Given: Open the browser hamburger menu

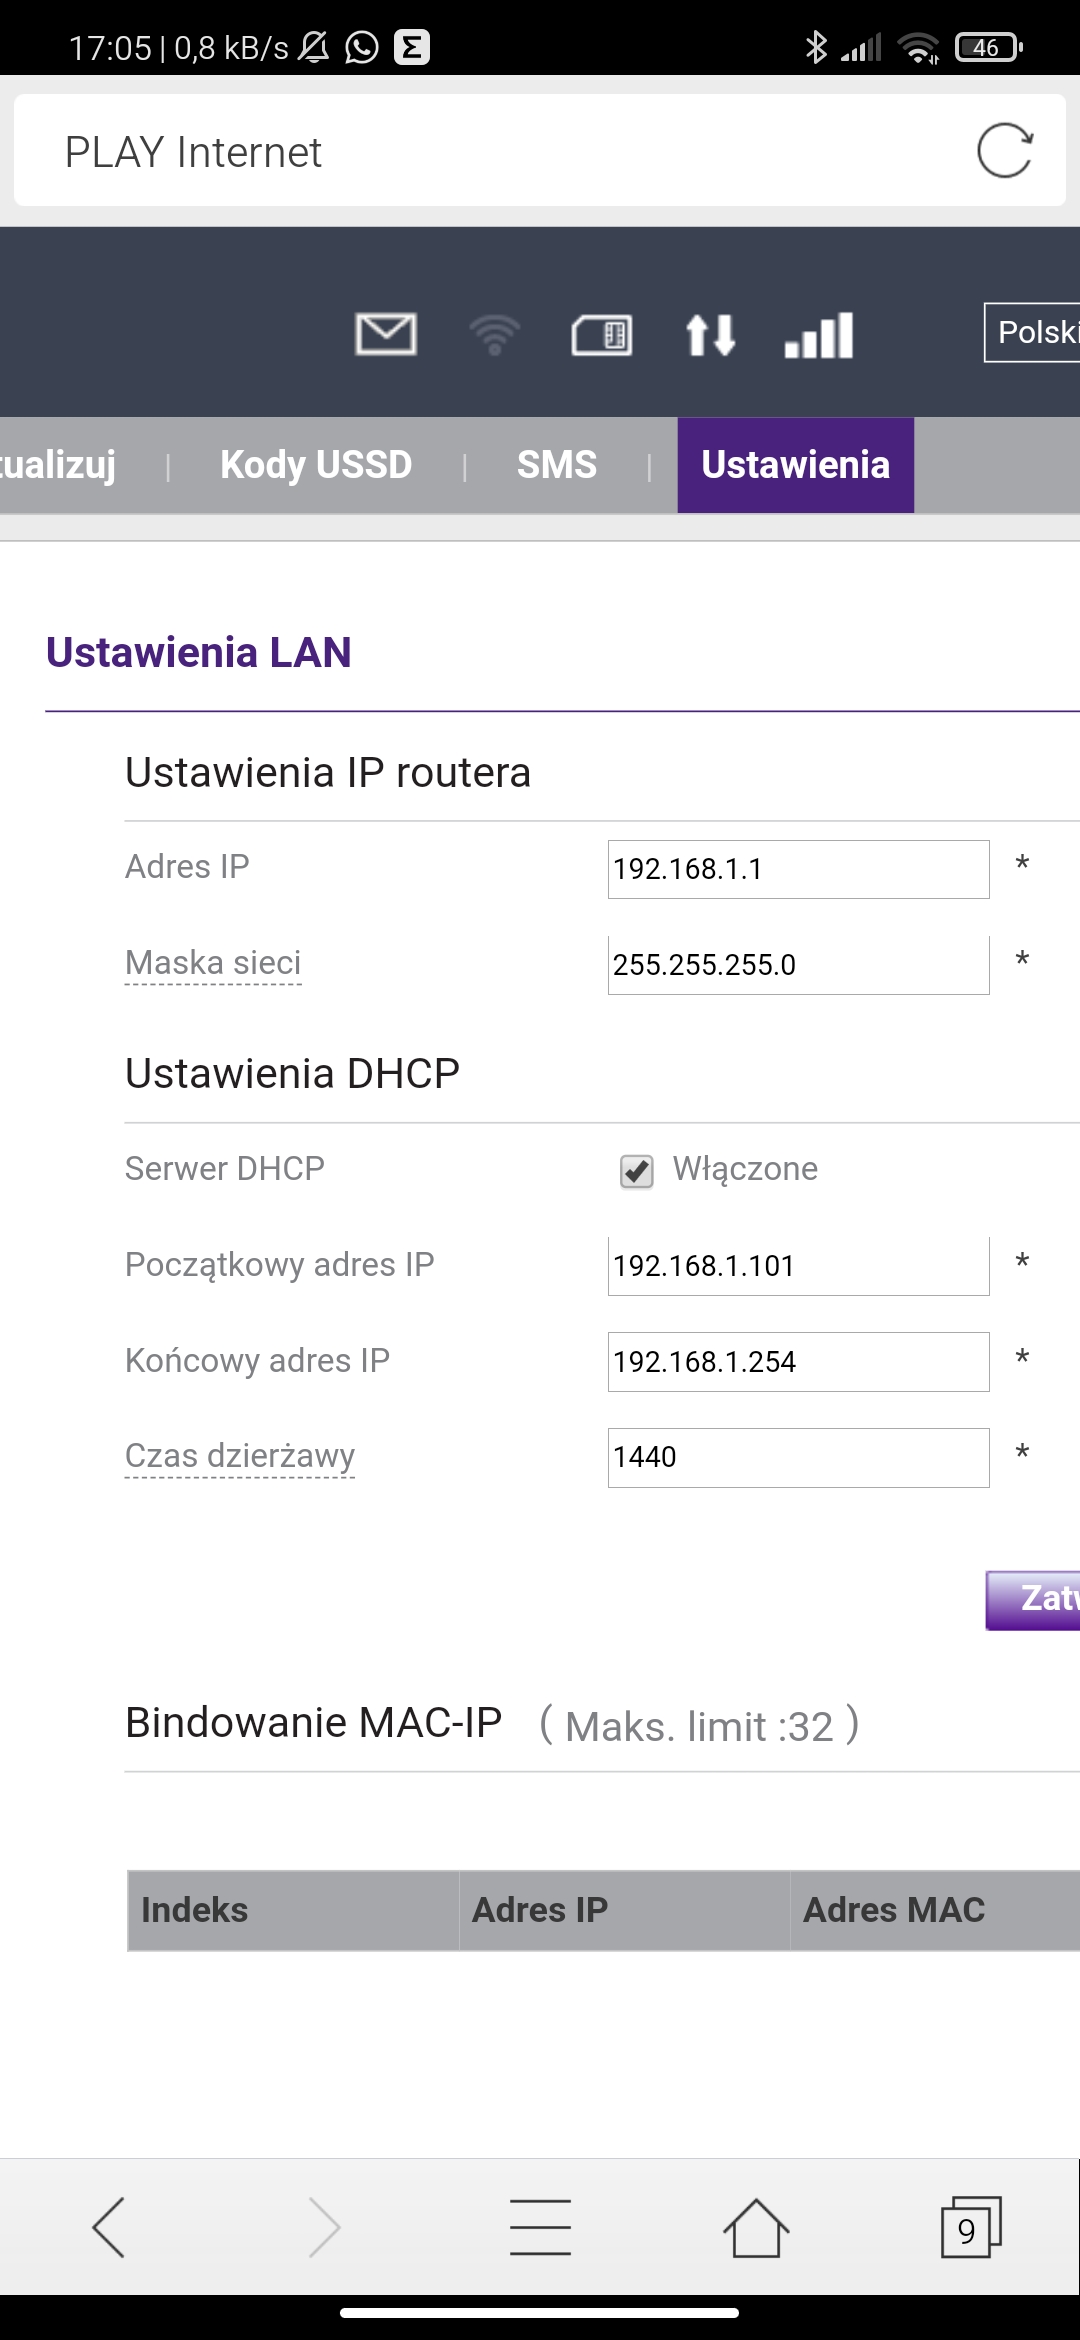Looking at the screenshot, I should 540,2227.
